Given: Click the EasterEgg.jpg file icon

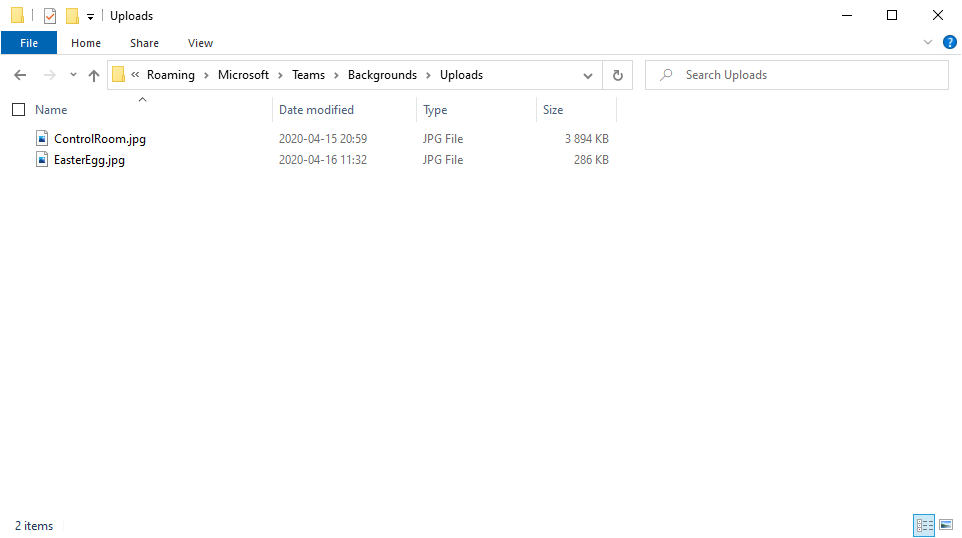Looking at the screenshot, I should tap(42, 159).
